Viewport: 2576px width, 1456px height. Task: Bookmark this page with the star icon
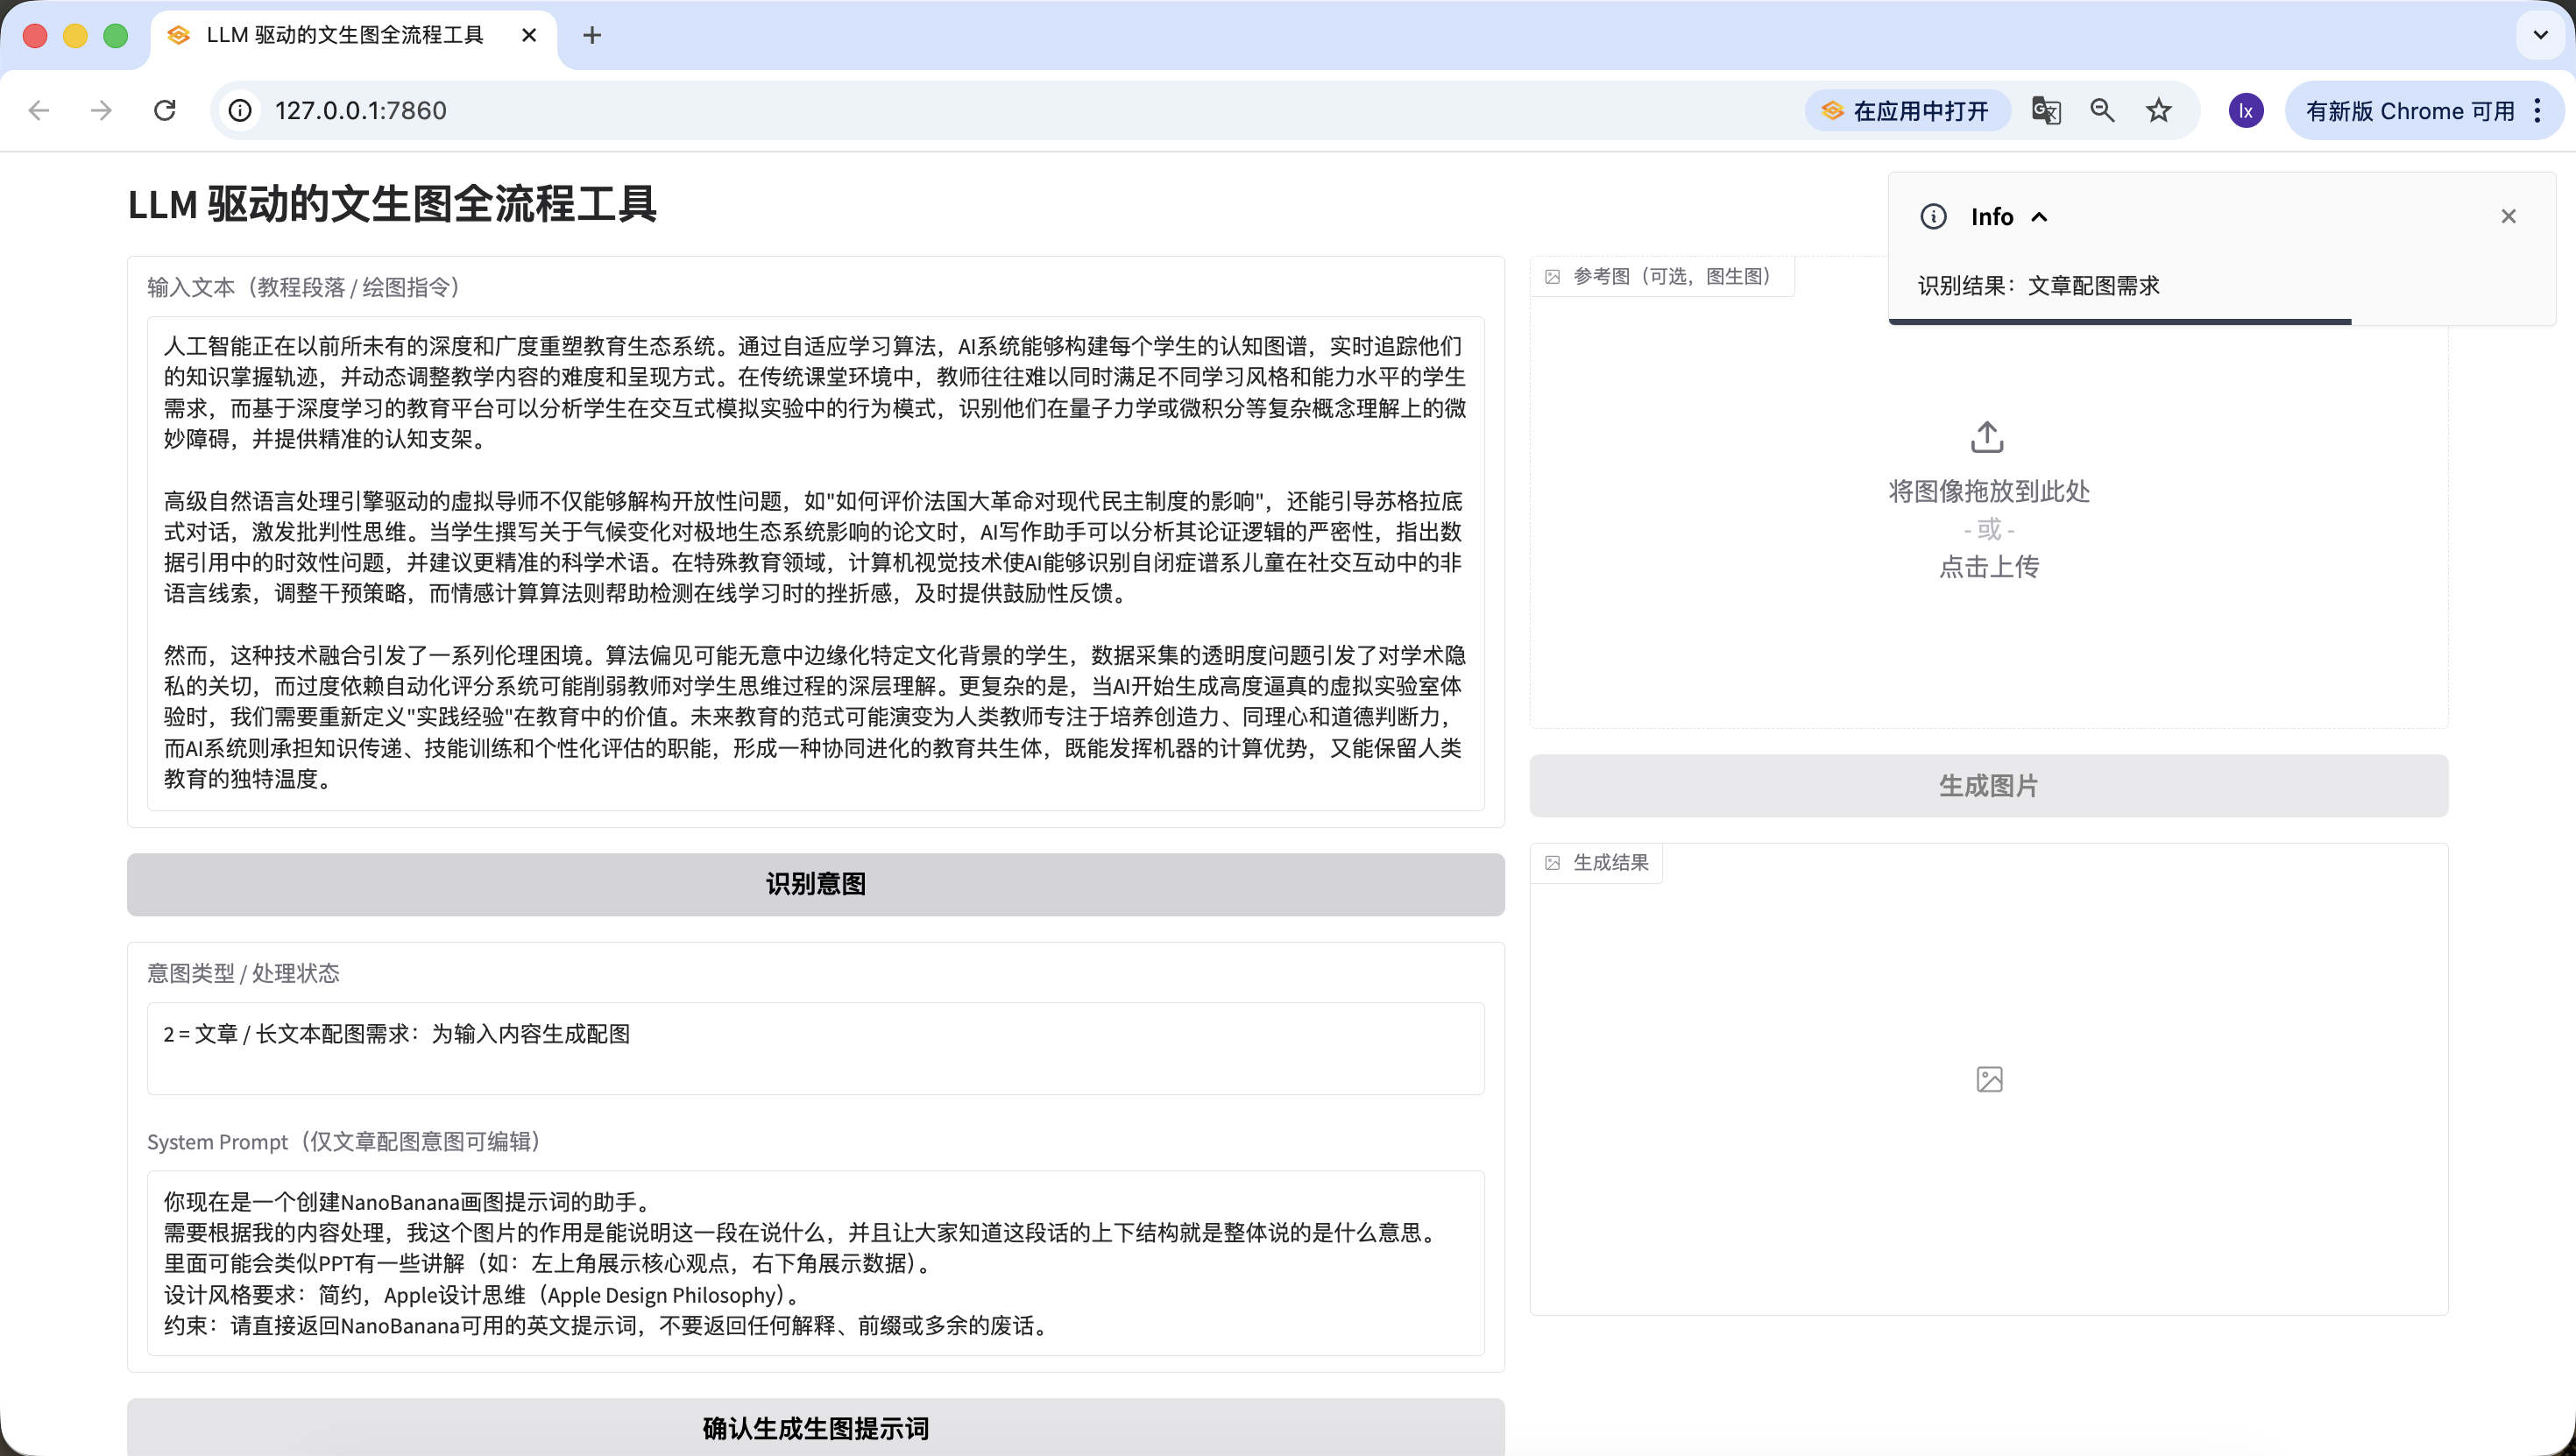point(2159,110)
